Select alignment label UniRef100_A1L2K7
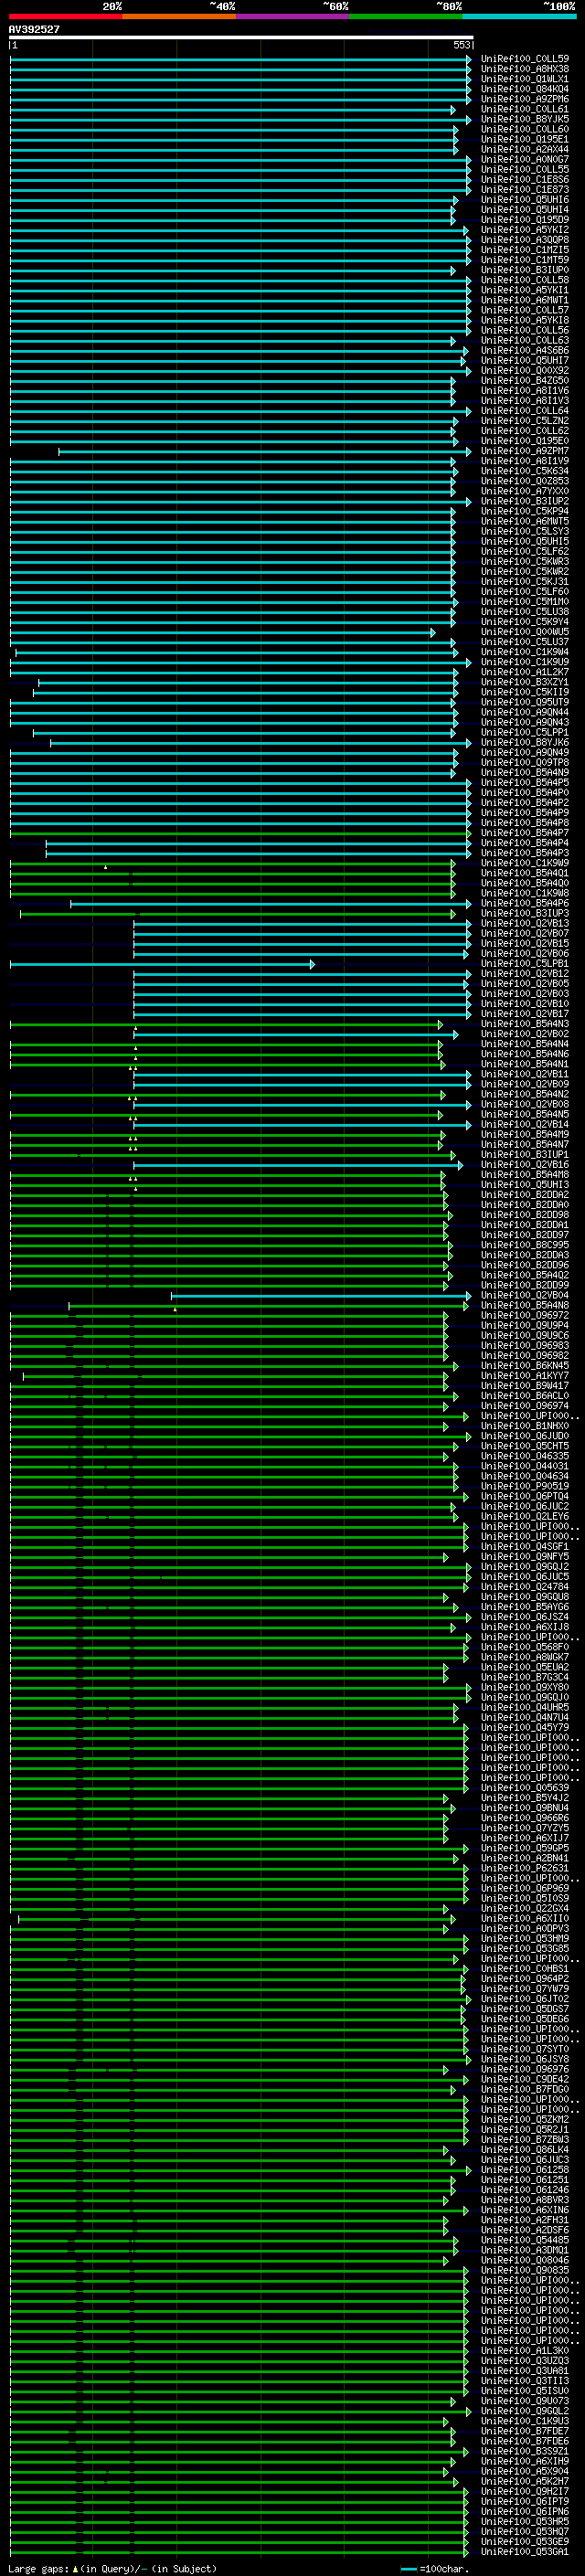 pyautogui.click(x=524, y=672)
